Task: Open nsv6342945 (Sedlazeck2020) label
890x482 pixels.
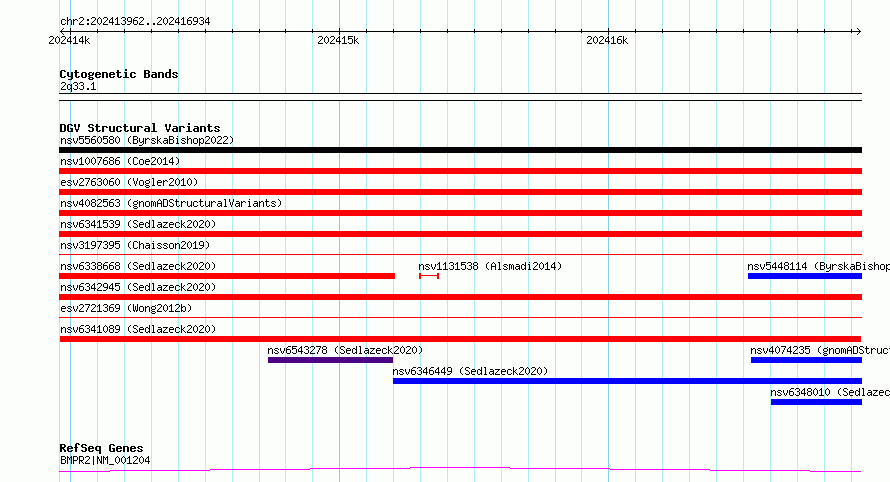Action: coord(138,287)
